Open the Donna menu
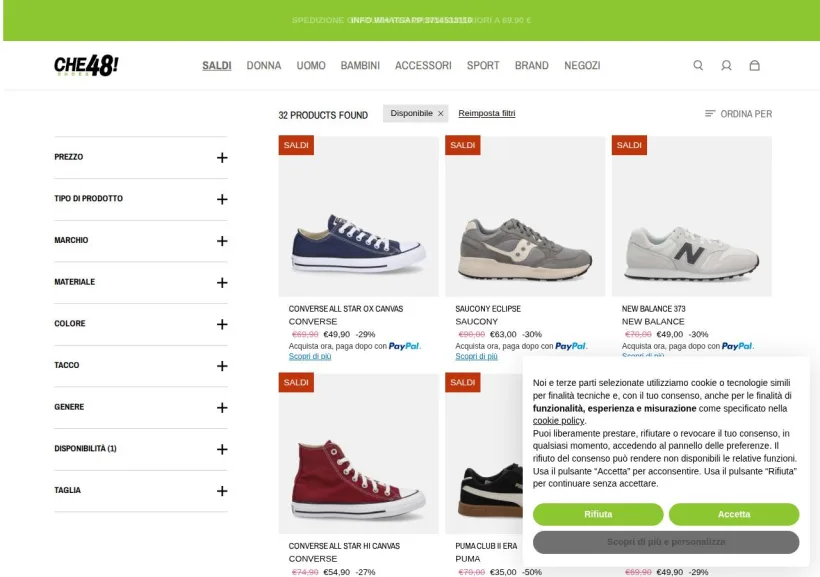820x577 pixels. pyautogui.click(x=264, y=65)
